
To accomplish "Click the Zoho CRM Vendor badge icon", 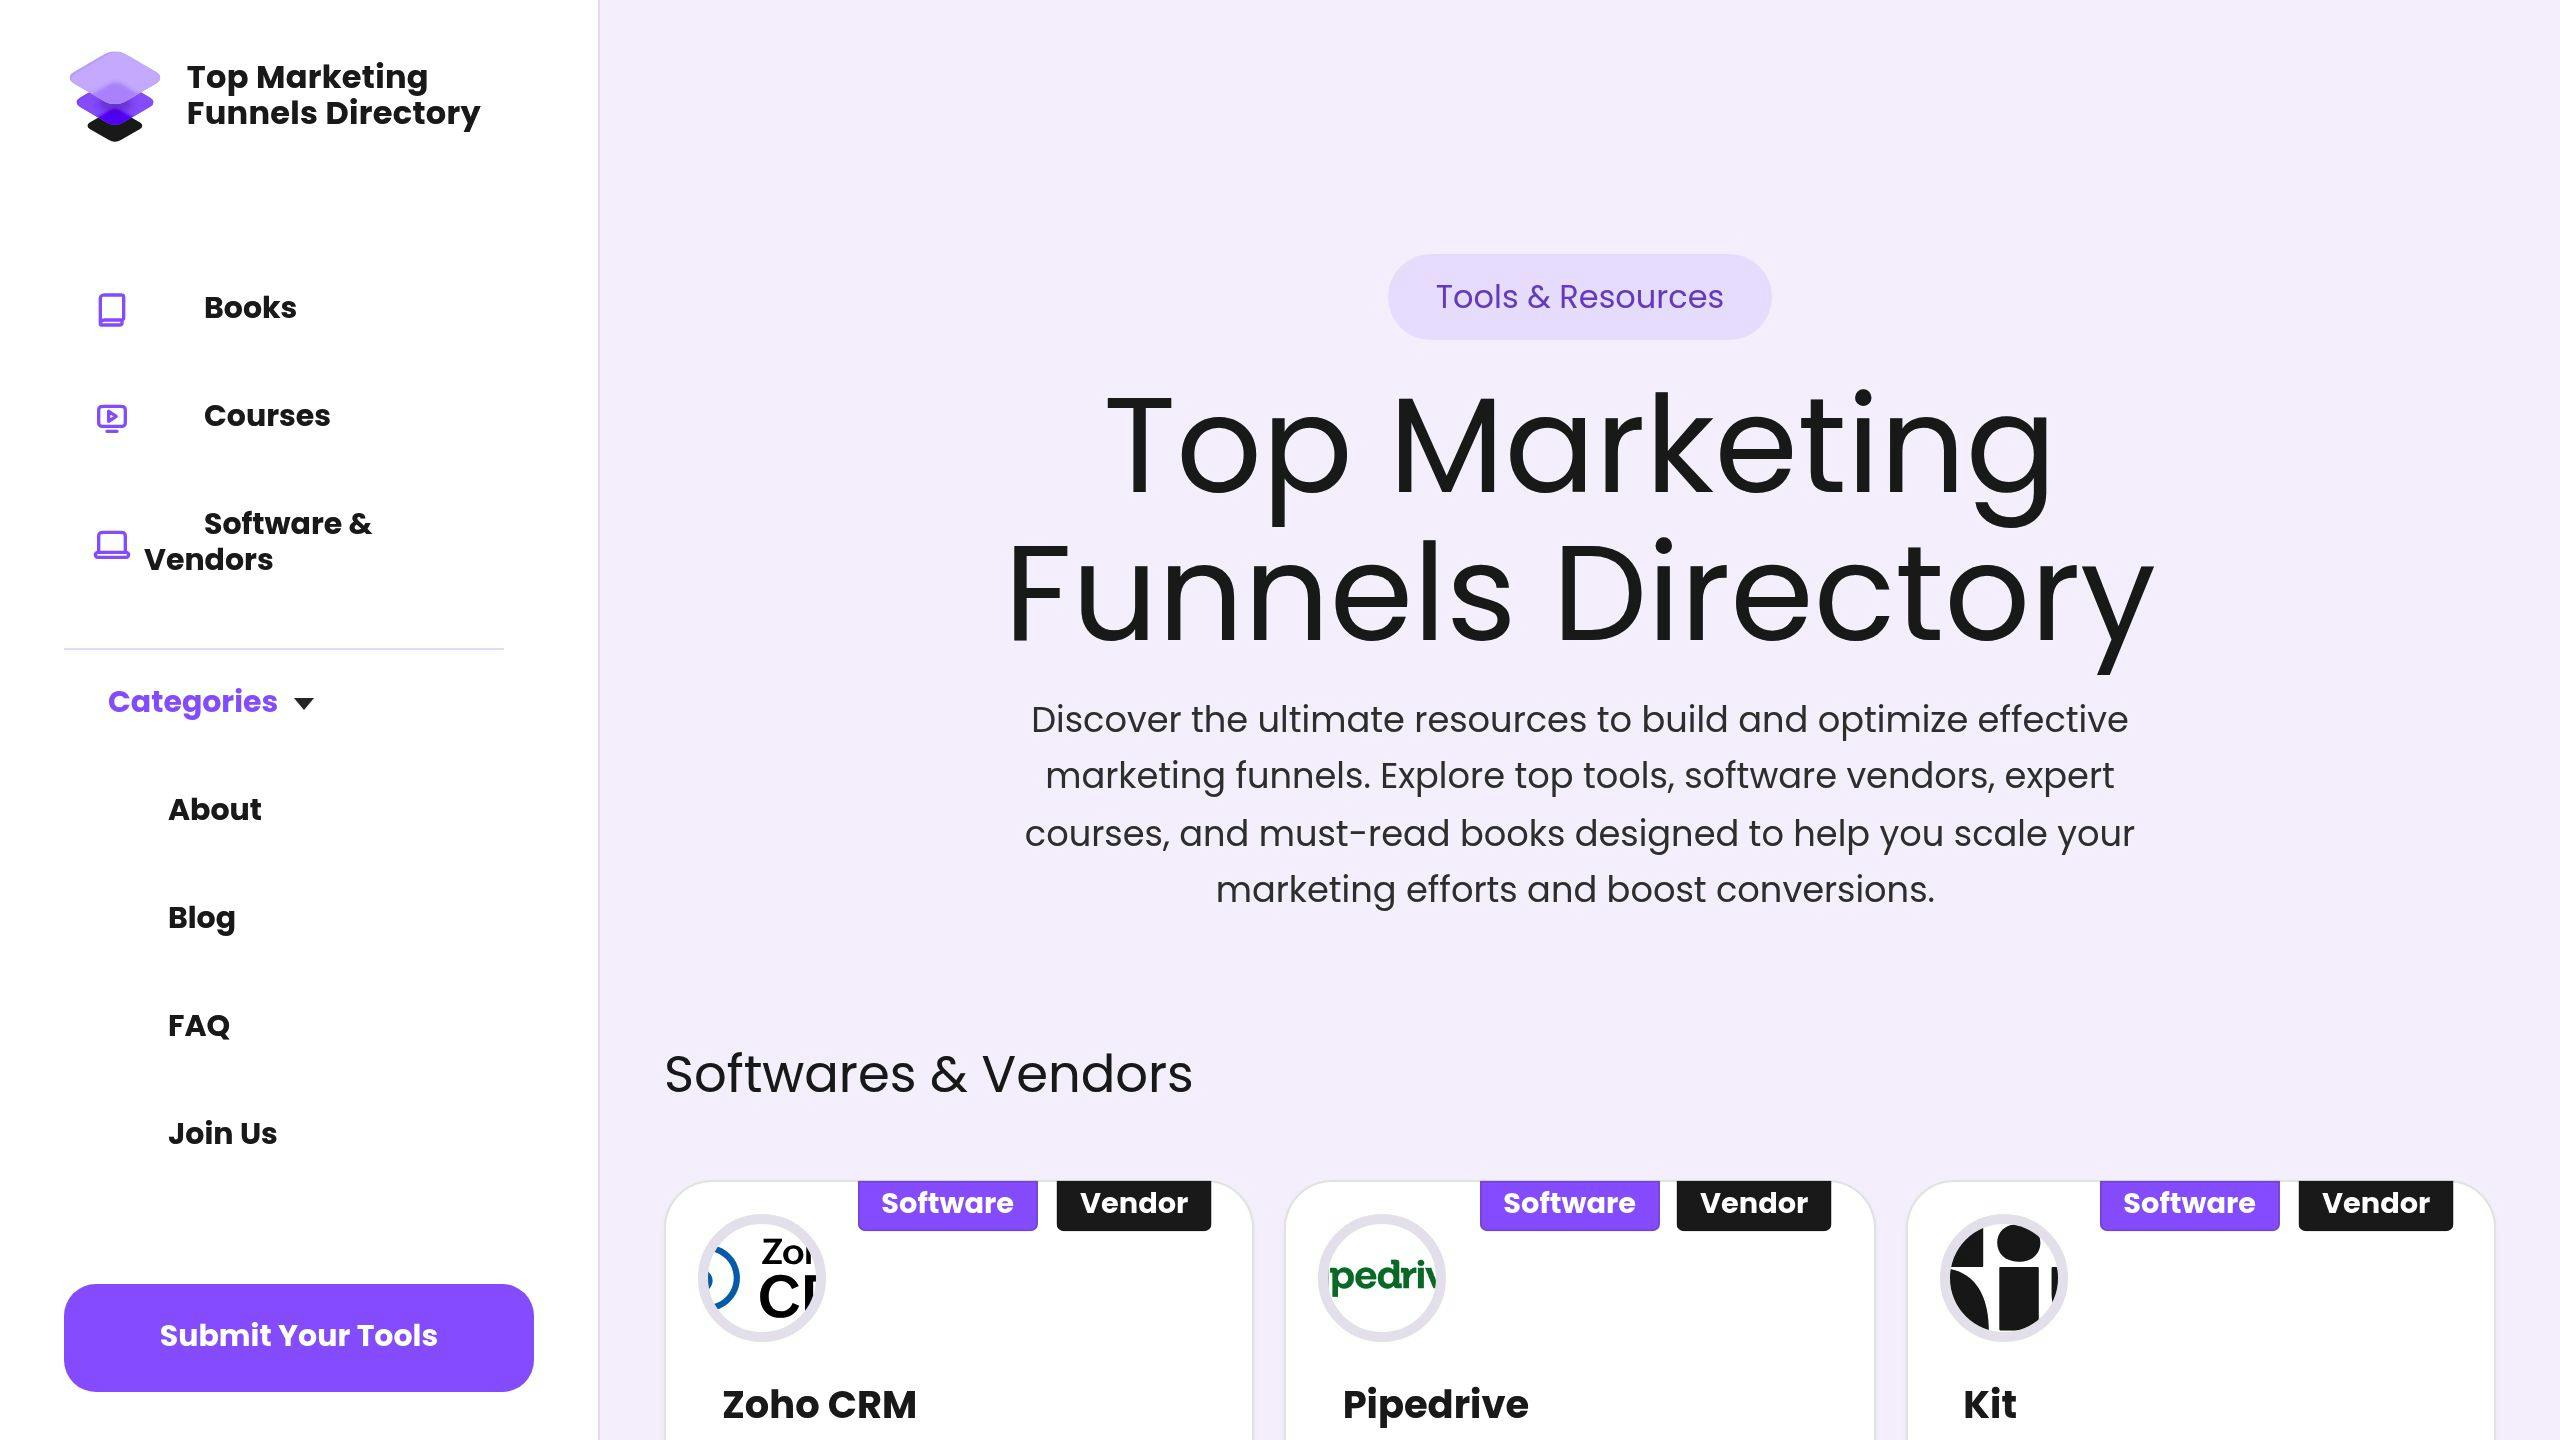I will click(x=1134, y=1203).
